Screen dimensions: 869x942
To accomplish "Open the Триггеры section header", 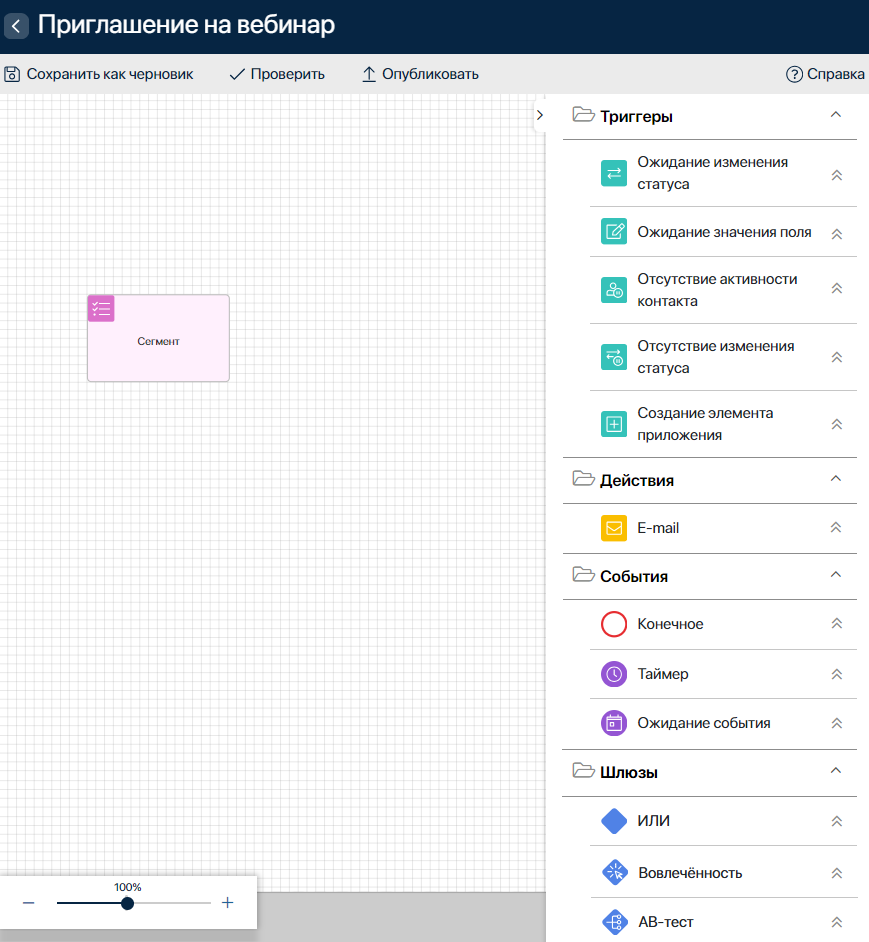I will [x=709, y=116].
